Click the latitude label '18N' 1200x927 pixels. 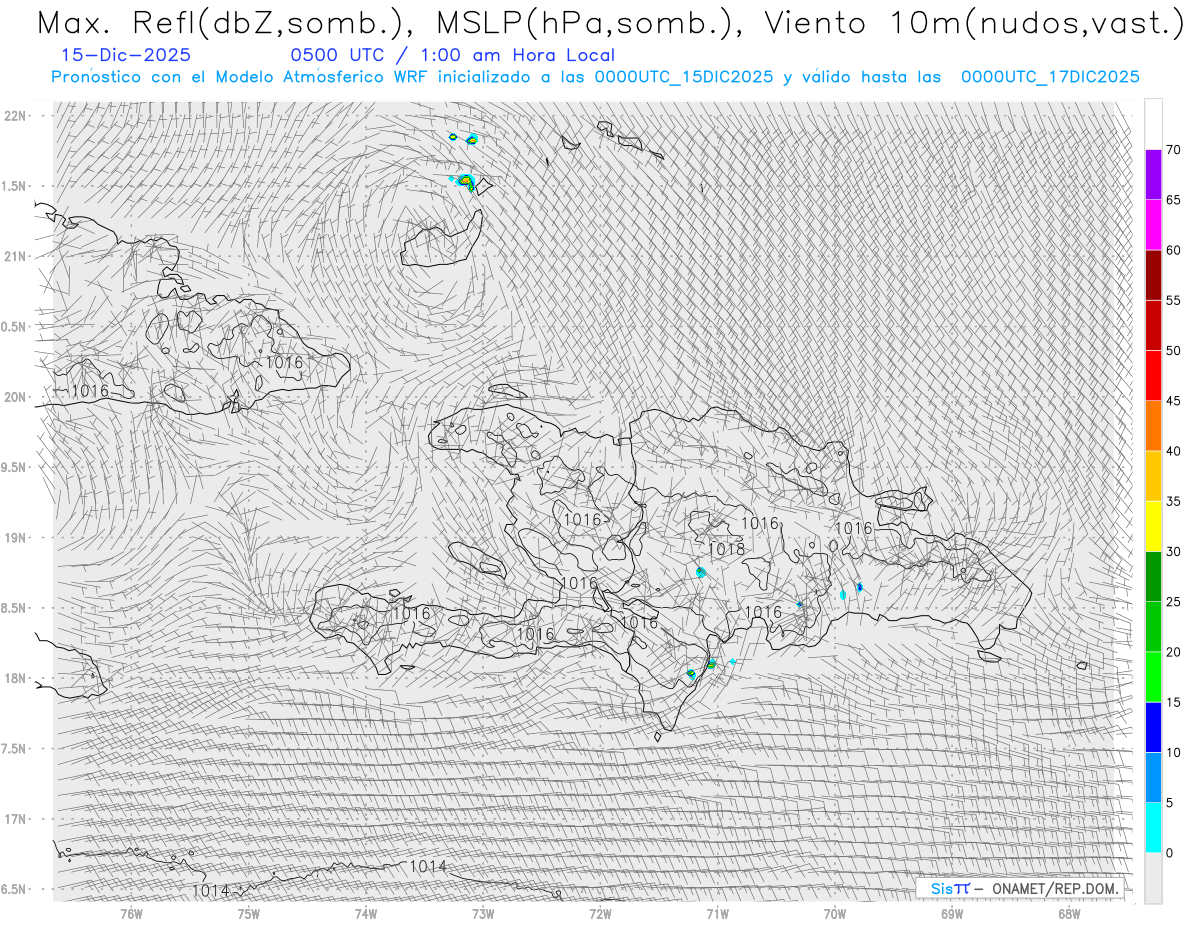tap(15, 678)
